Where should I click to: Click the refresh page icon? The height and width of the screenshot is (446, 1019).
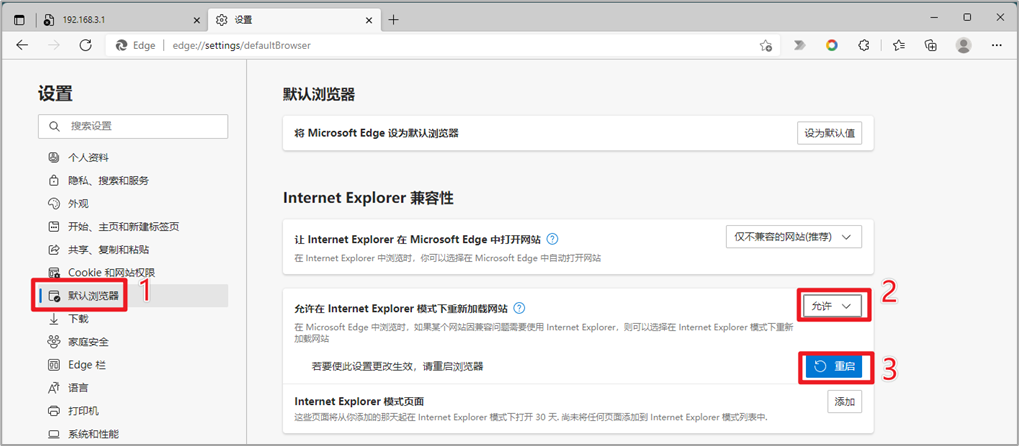85,45
